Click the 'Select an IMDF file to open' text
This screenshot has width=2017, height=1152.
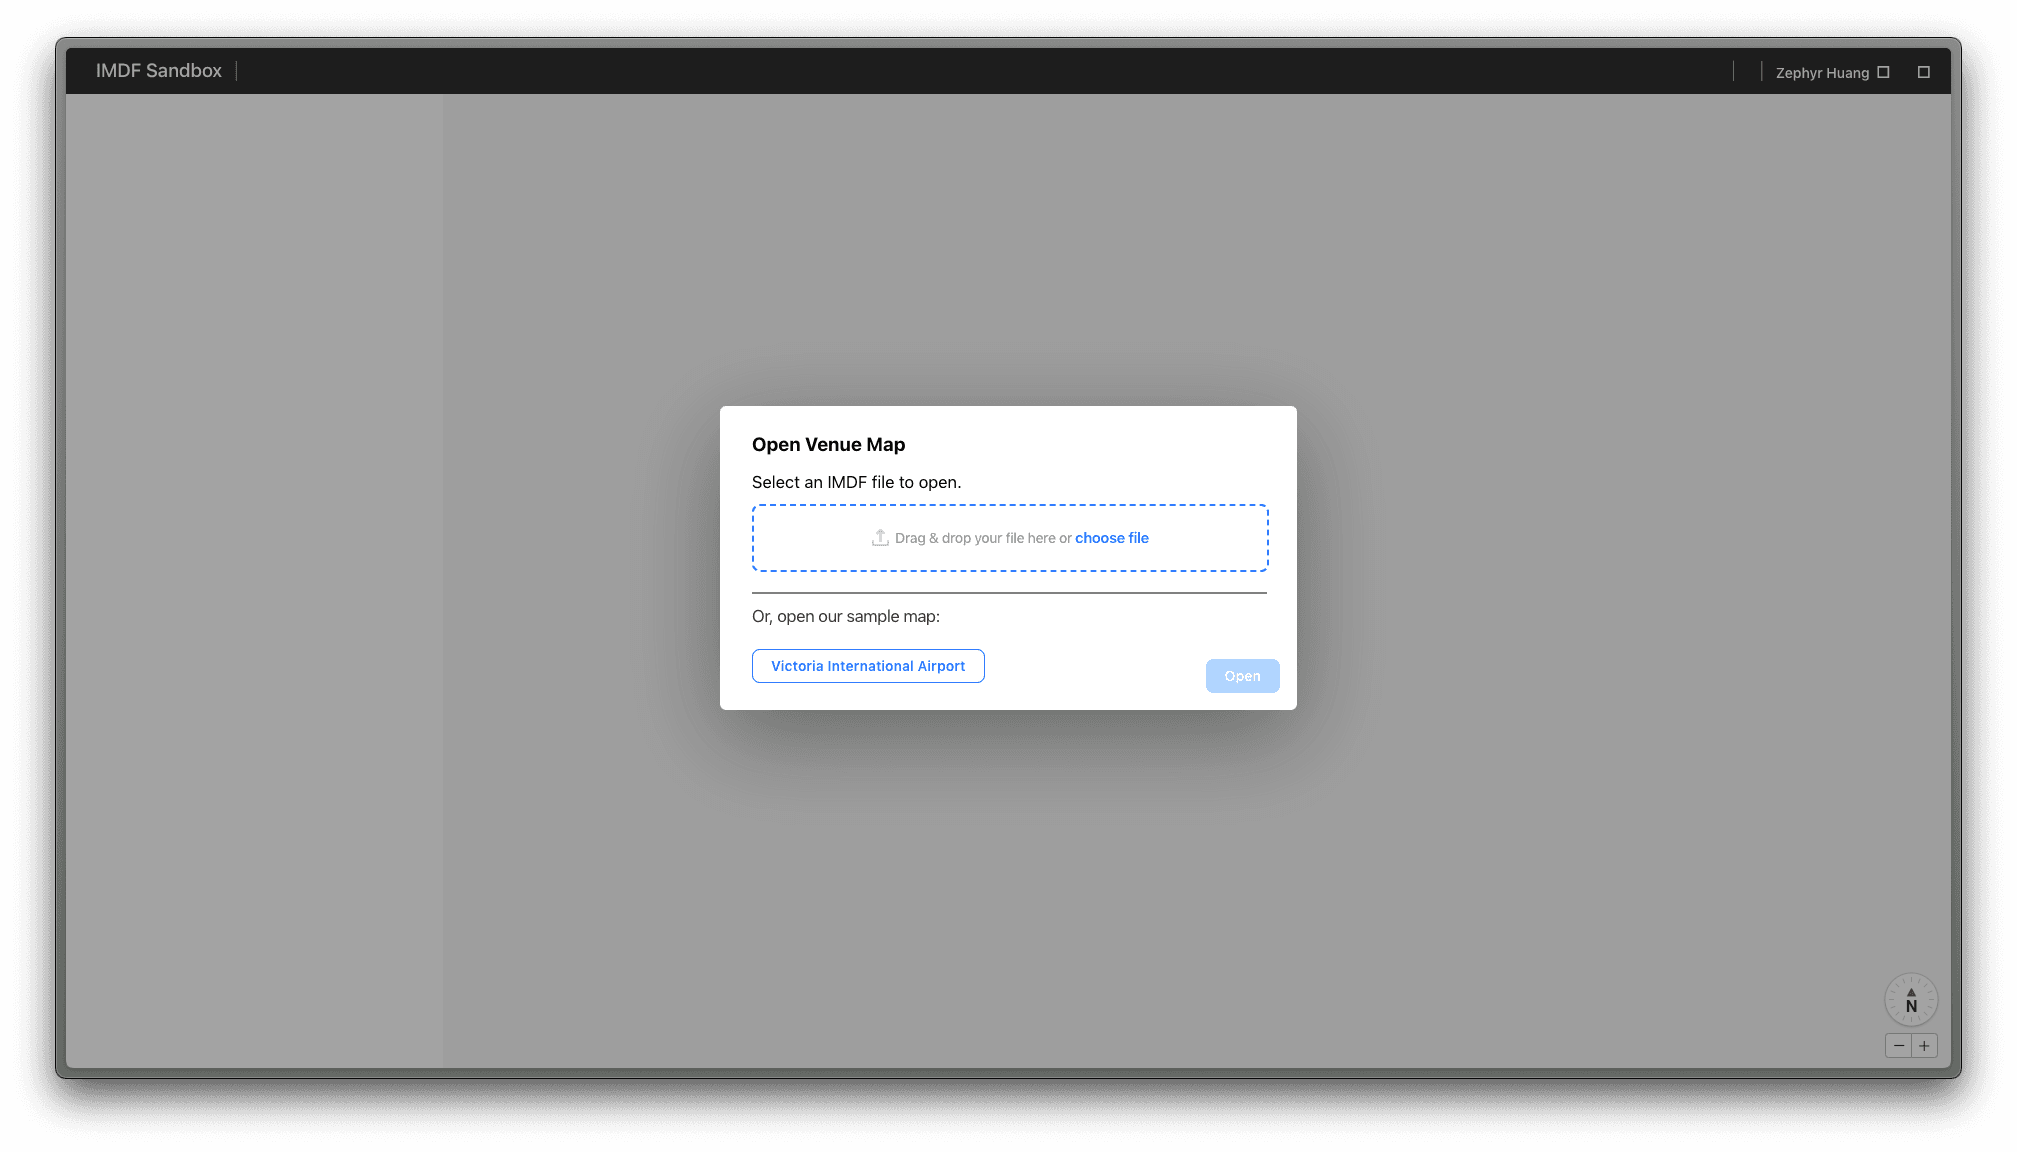tap(856, 482)
